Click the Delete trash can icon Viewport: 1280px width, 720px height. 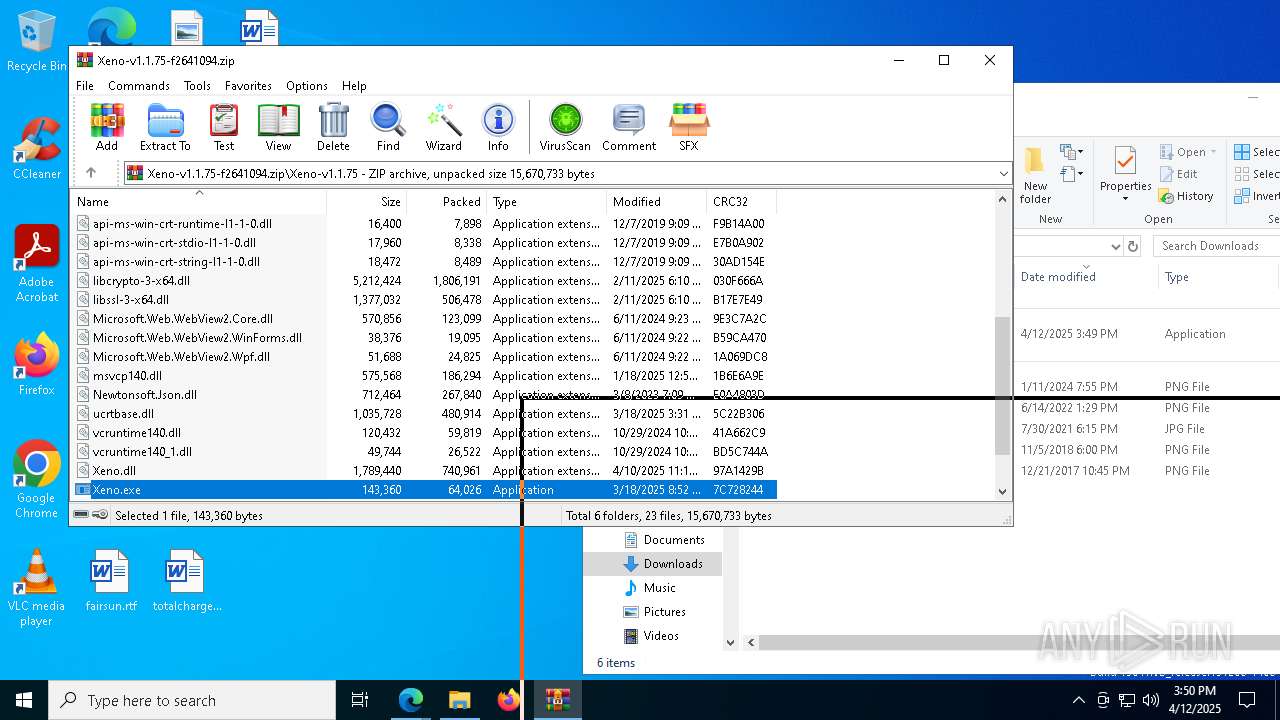click(333, 127)
